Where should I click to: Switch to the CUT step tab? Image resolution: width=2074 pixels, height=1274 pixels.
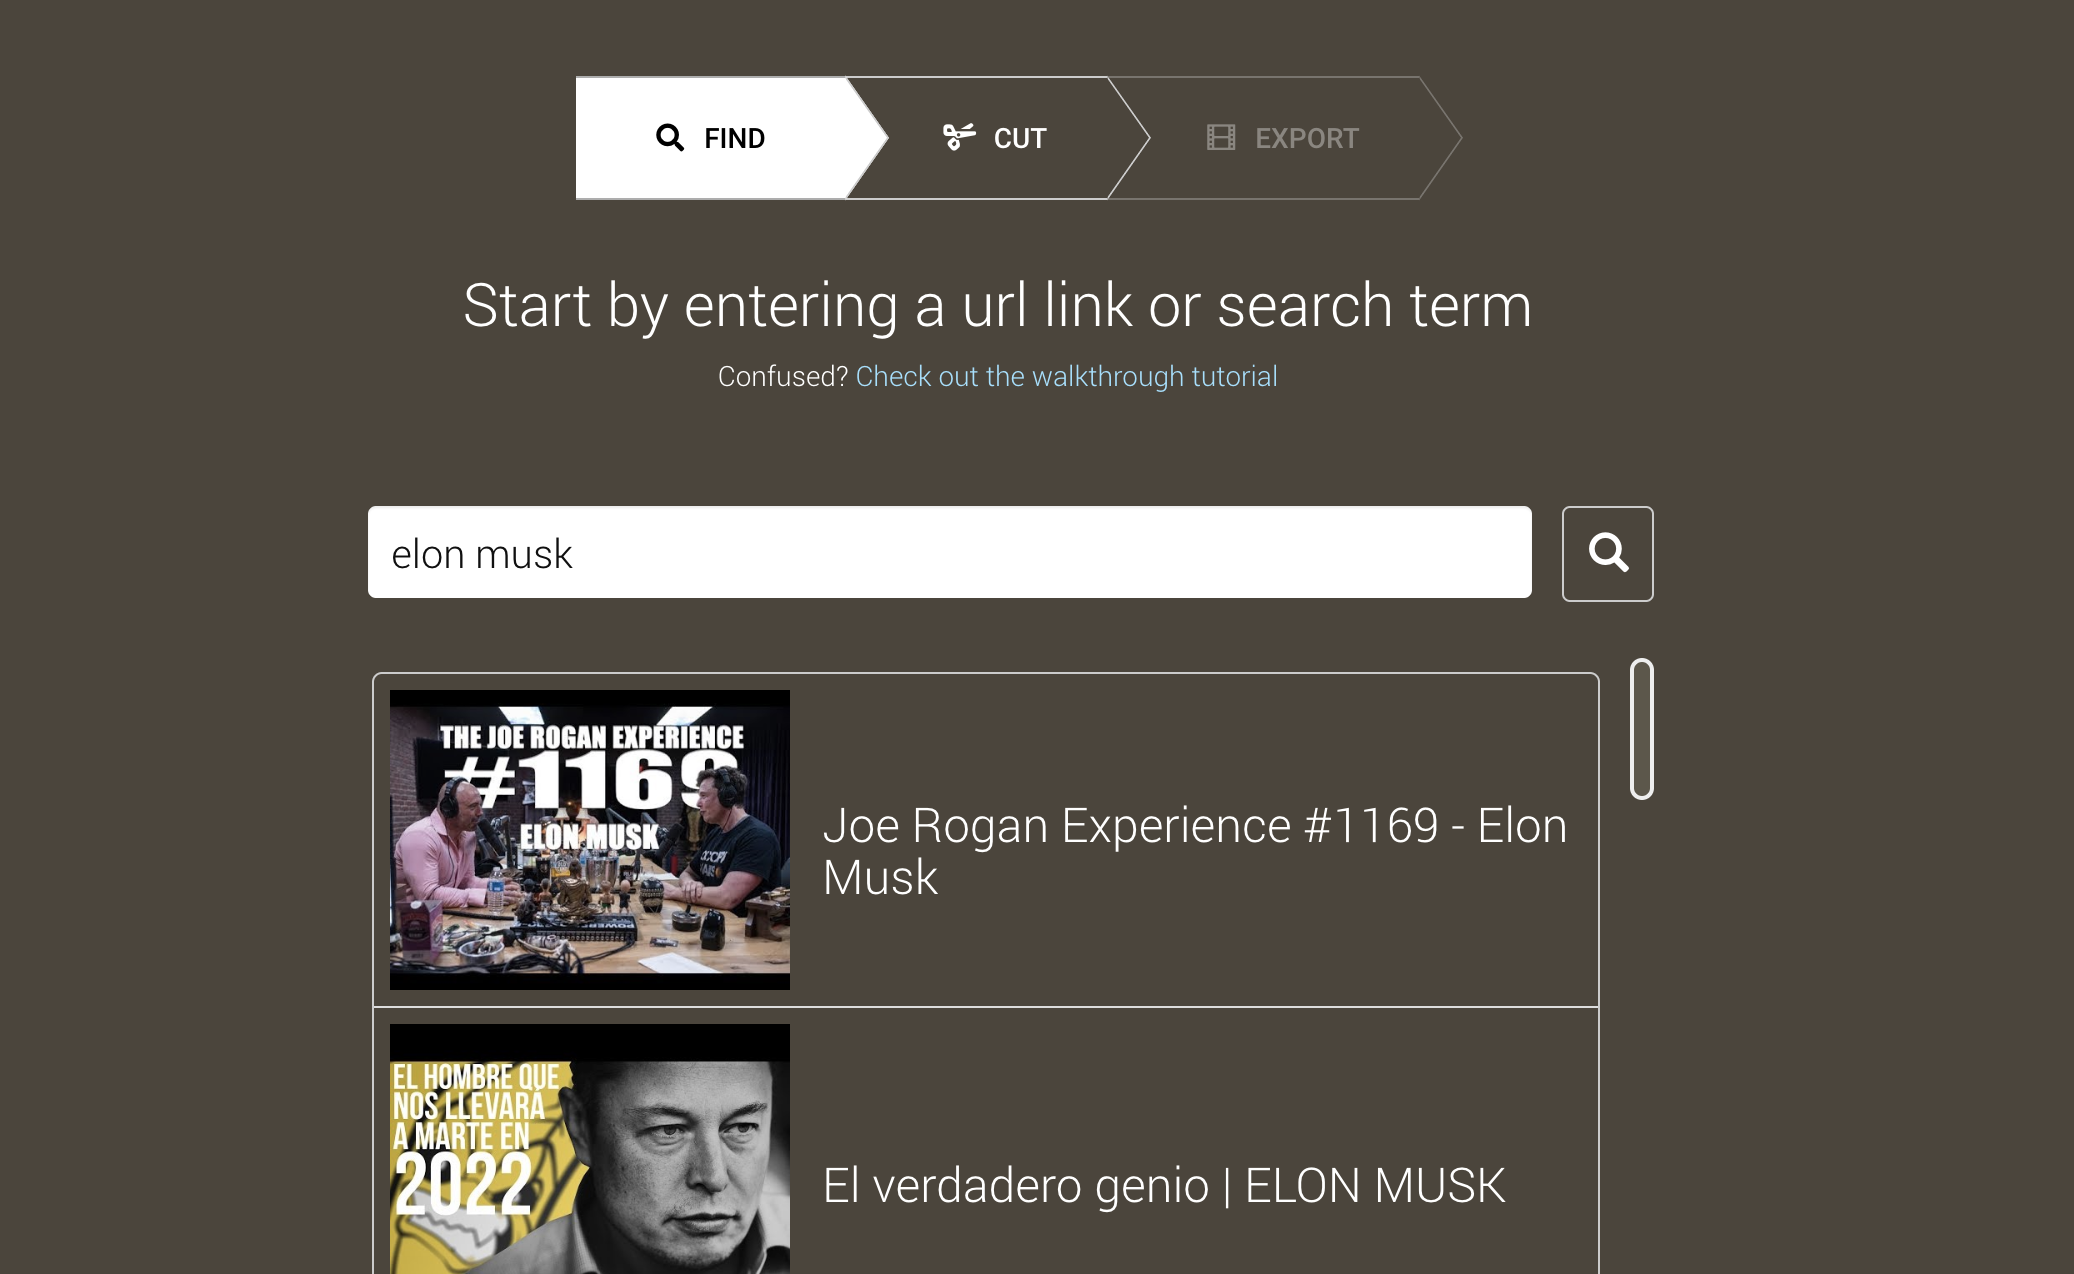click(x=996, y=138)
